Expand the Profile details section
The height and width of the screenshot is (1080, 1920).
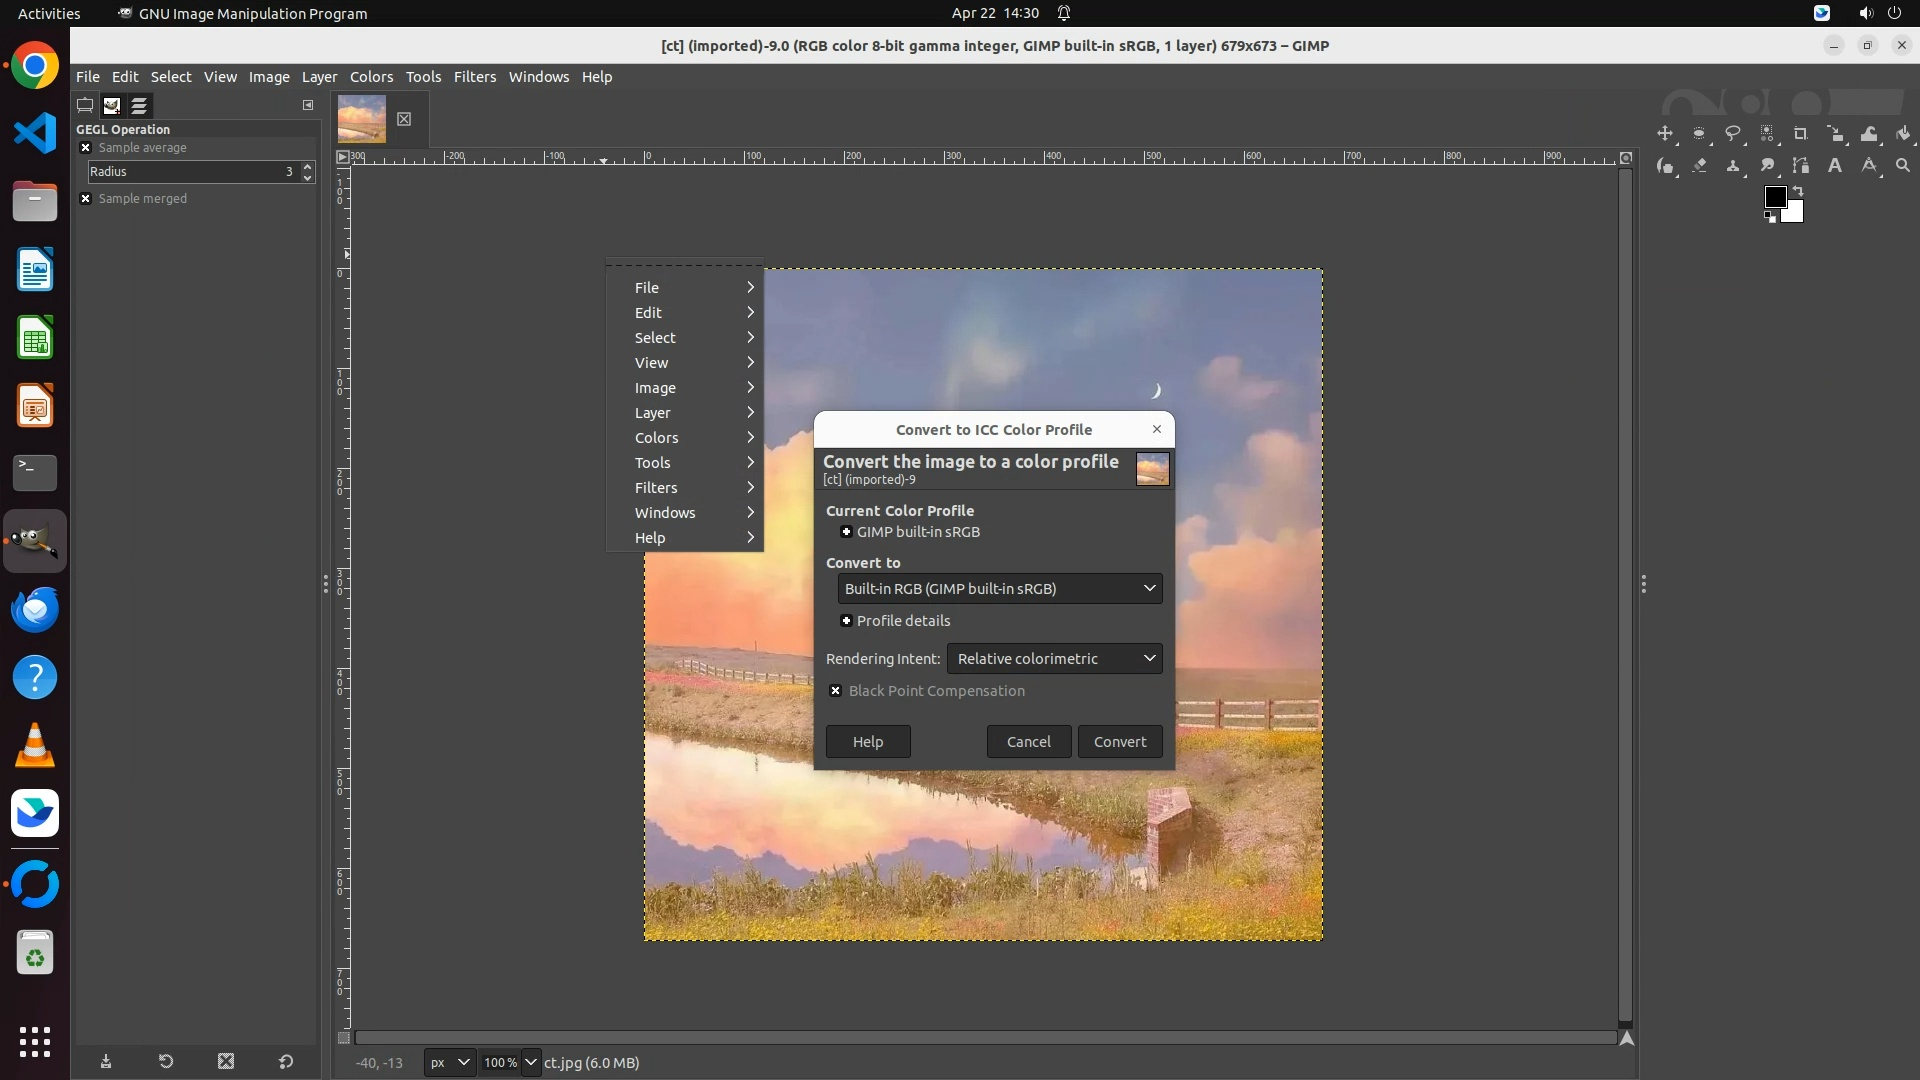coord(847,621)
